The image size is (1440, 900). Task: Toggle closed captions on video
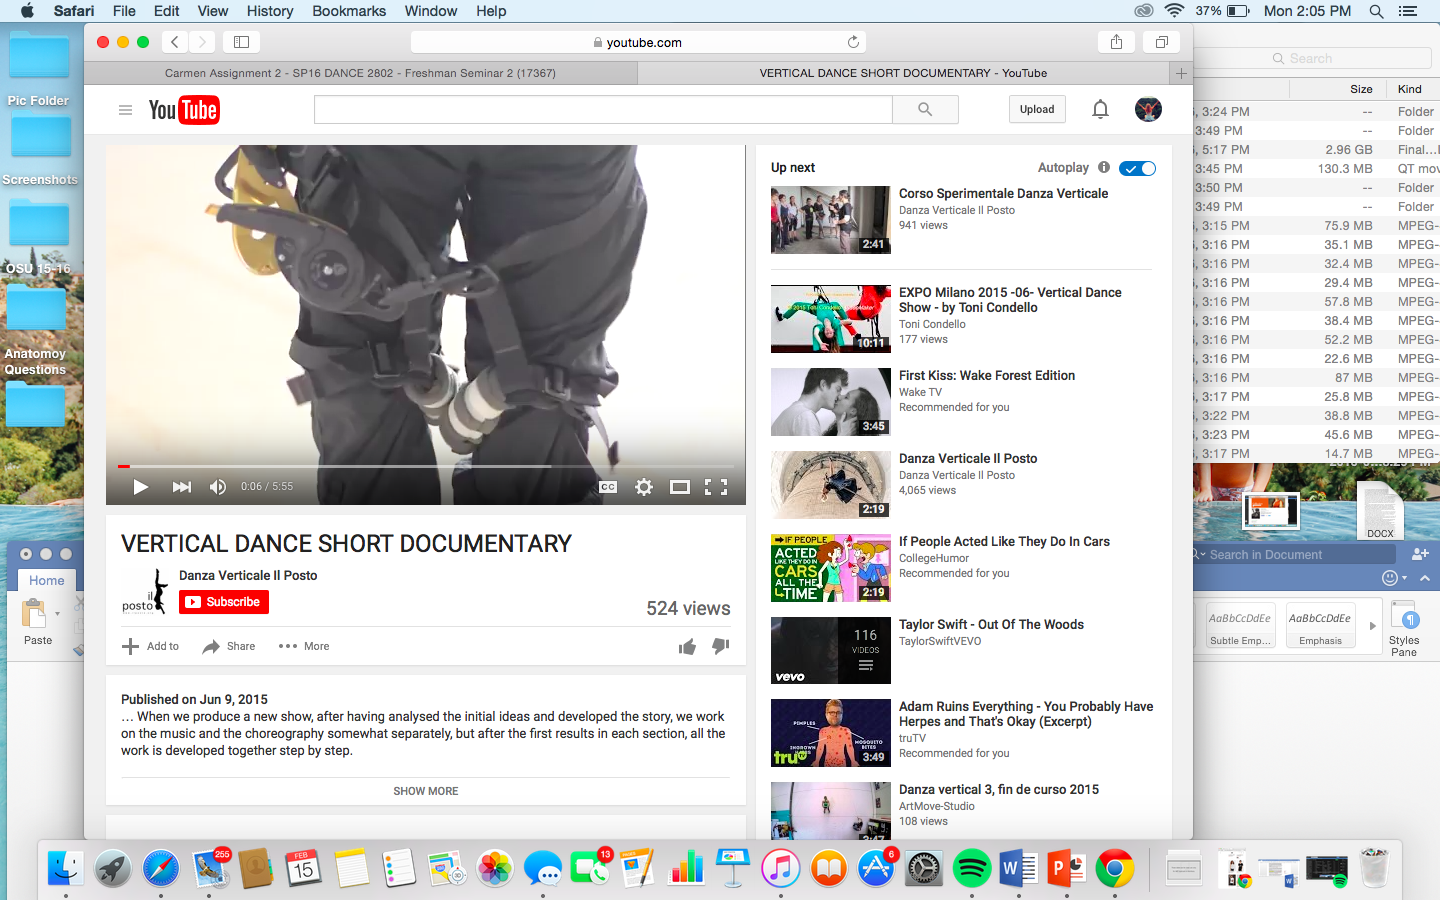click(608, 487)
